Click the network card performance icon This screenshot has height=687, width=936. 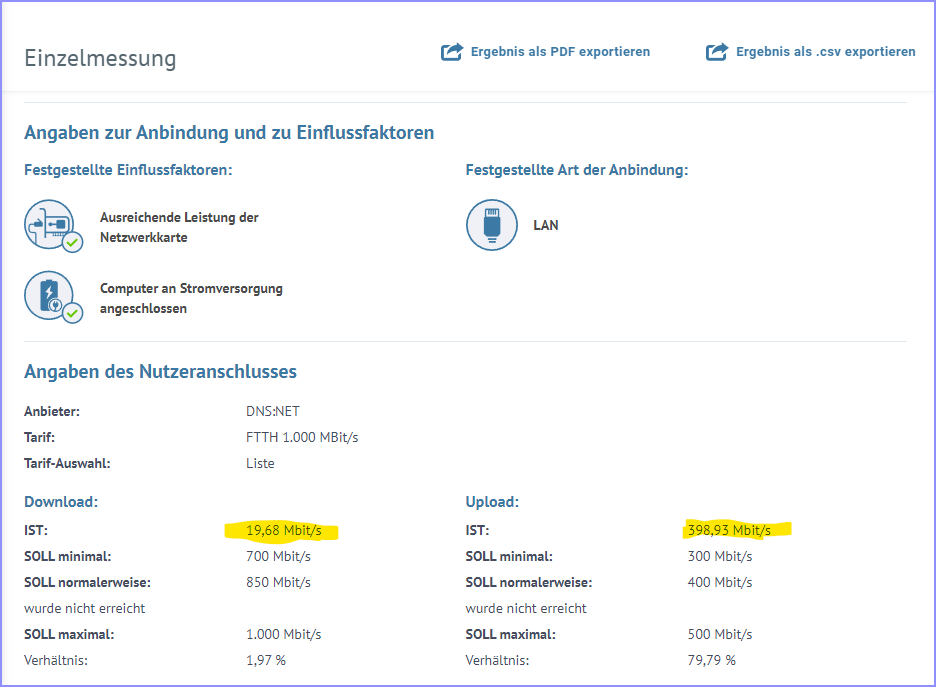point(53,226)
